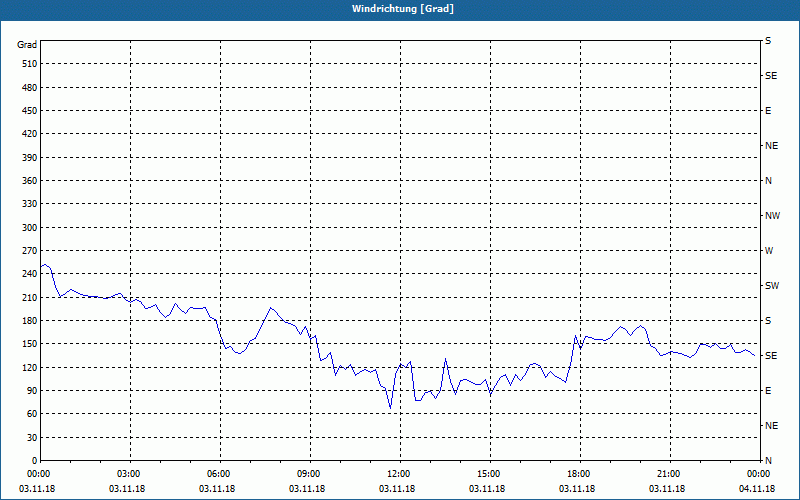
Task: Select the N compass label level with 0
Action: point(769,461)
